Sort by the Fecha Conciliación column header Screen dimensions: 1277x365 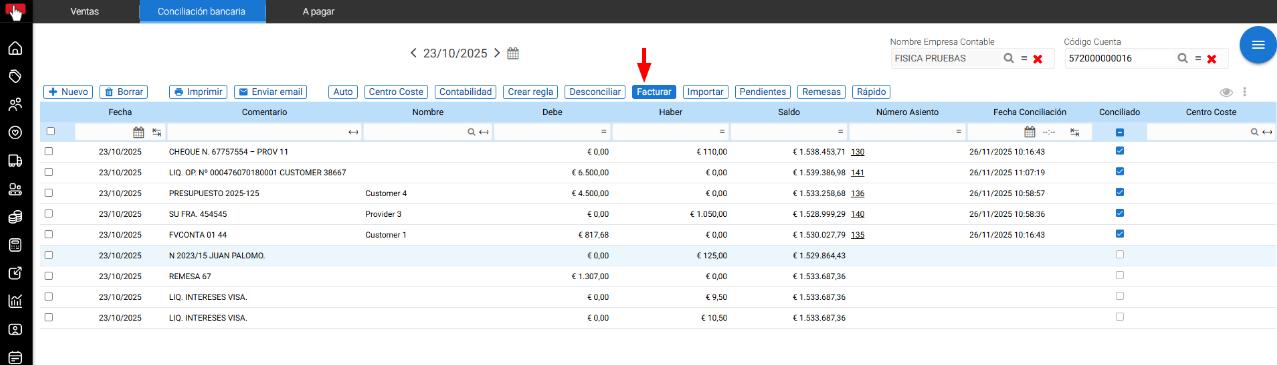pos(1030,112)
